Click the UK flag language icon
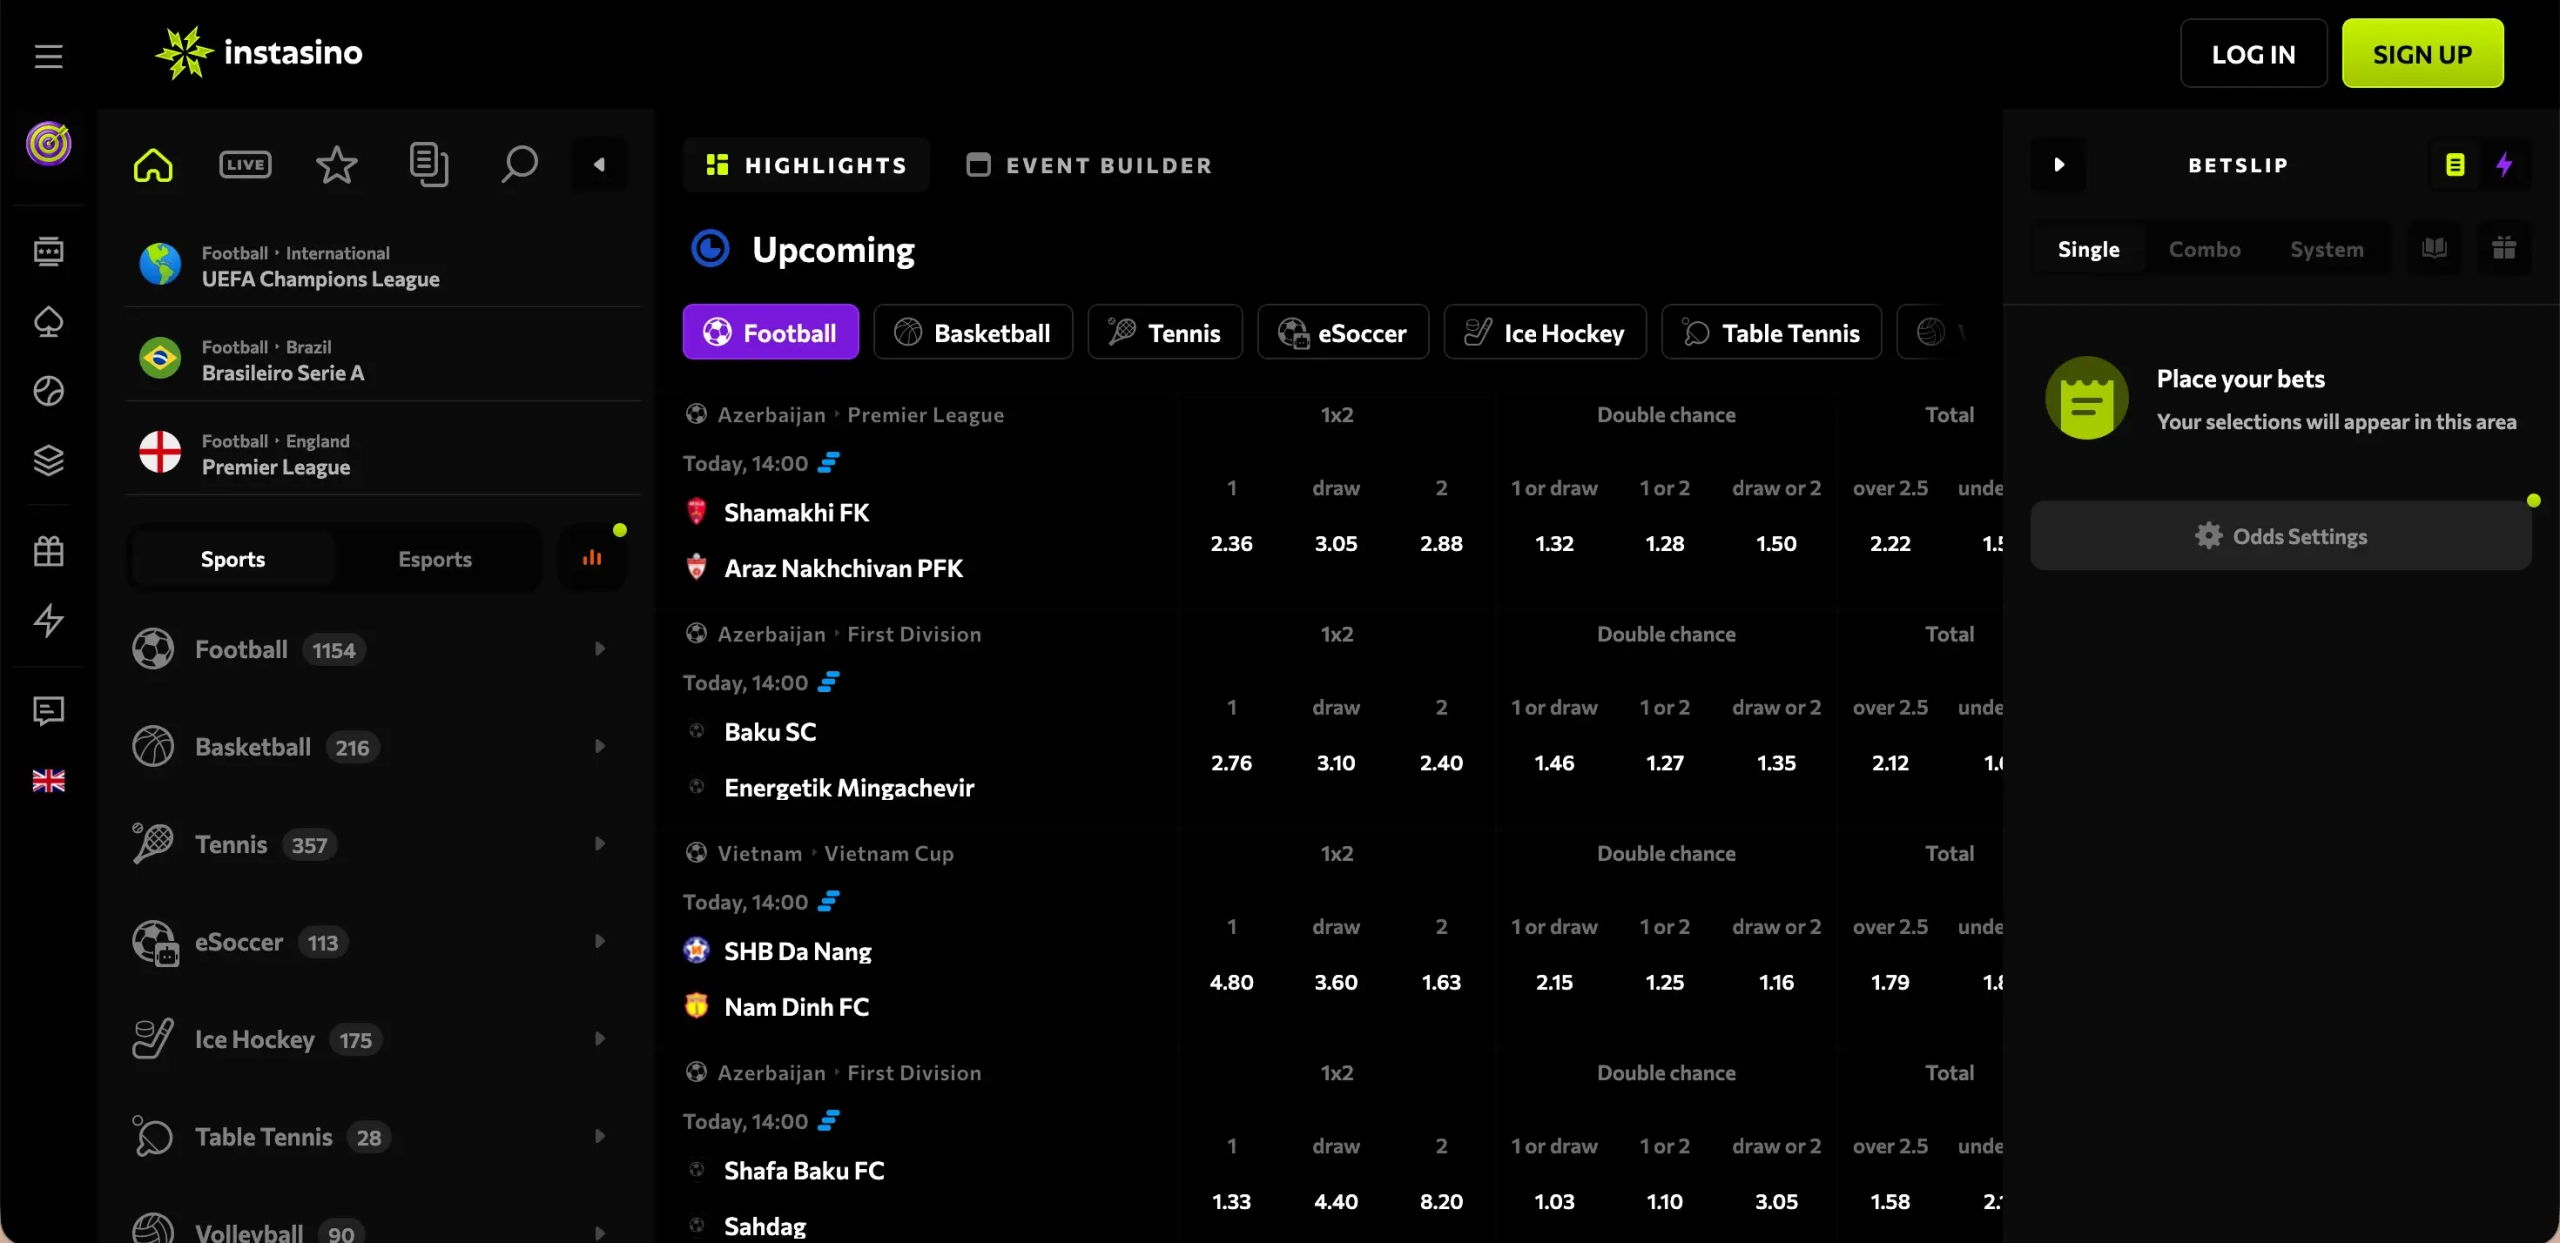This screenshot has height=1243, width=2560. click(x=48, y=781)
